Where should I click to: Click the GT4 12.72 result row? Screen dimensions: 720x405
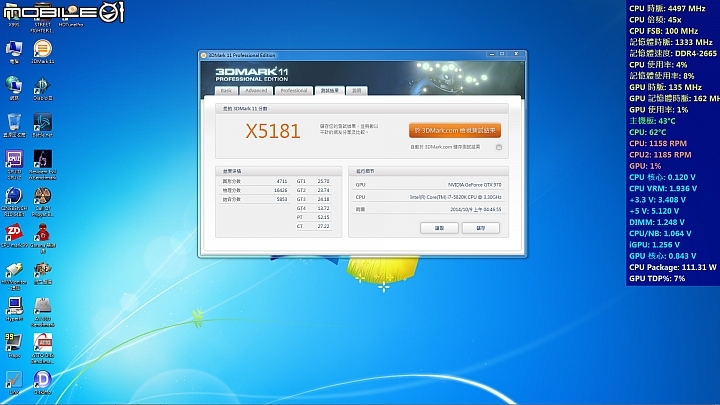click(313, 208)
